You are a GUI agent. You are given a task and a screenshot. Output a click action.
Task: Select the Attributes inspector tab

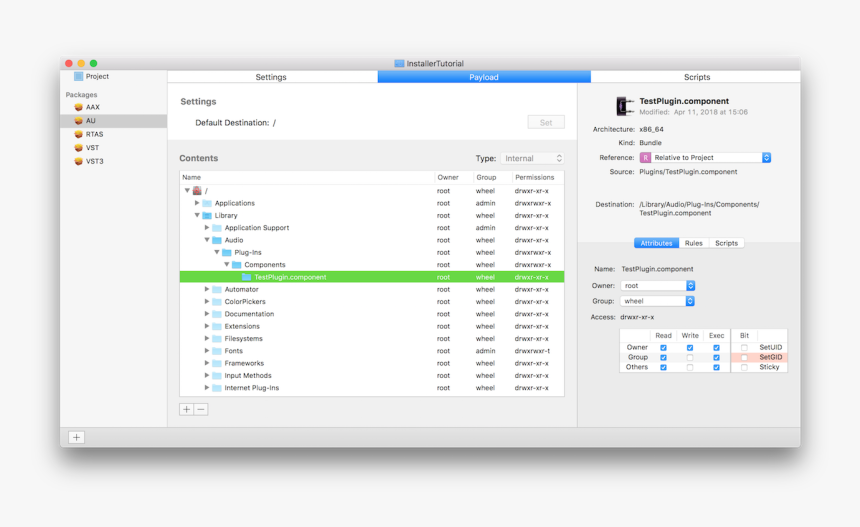pyautogui.click(x=656, y=243)
